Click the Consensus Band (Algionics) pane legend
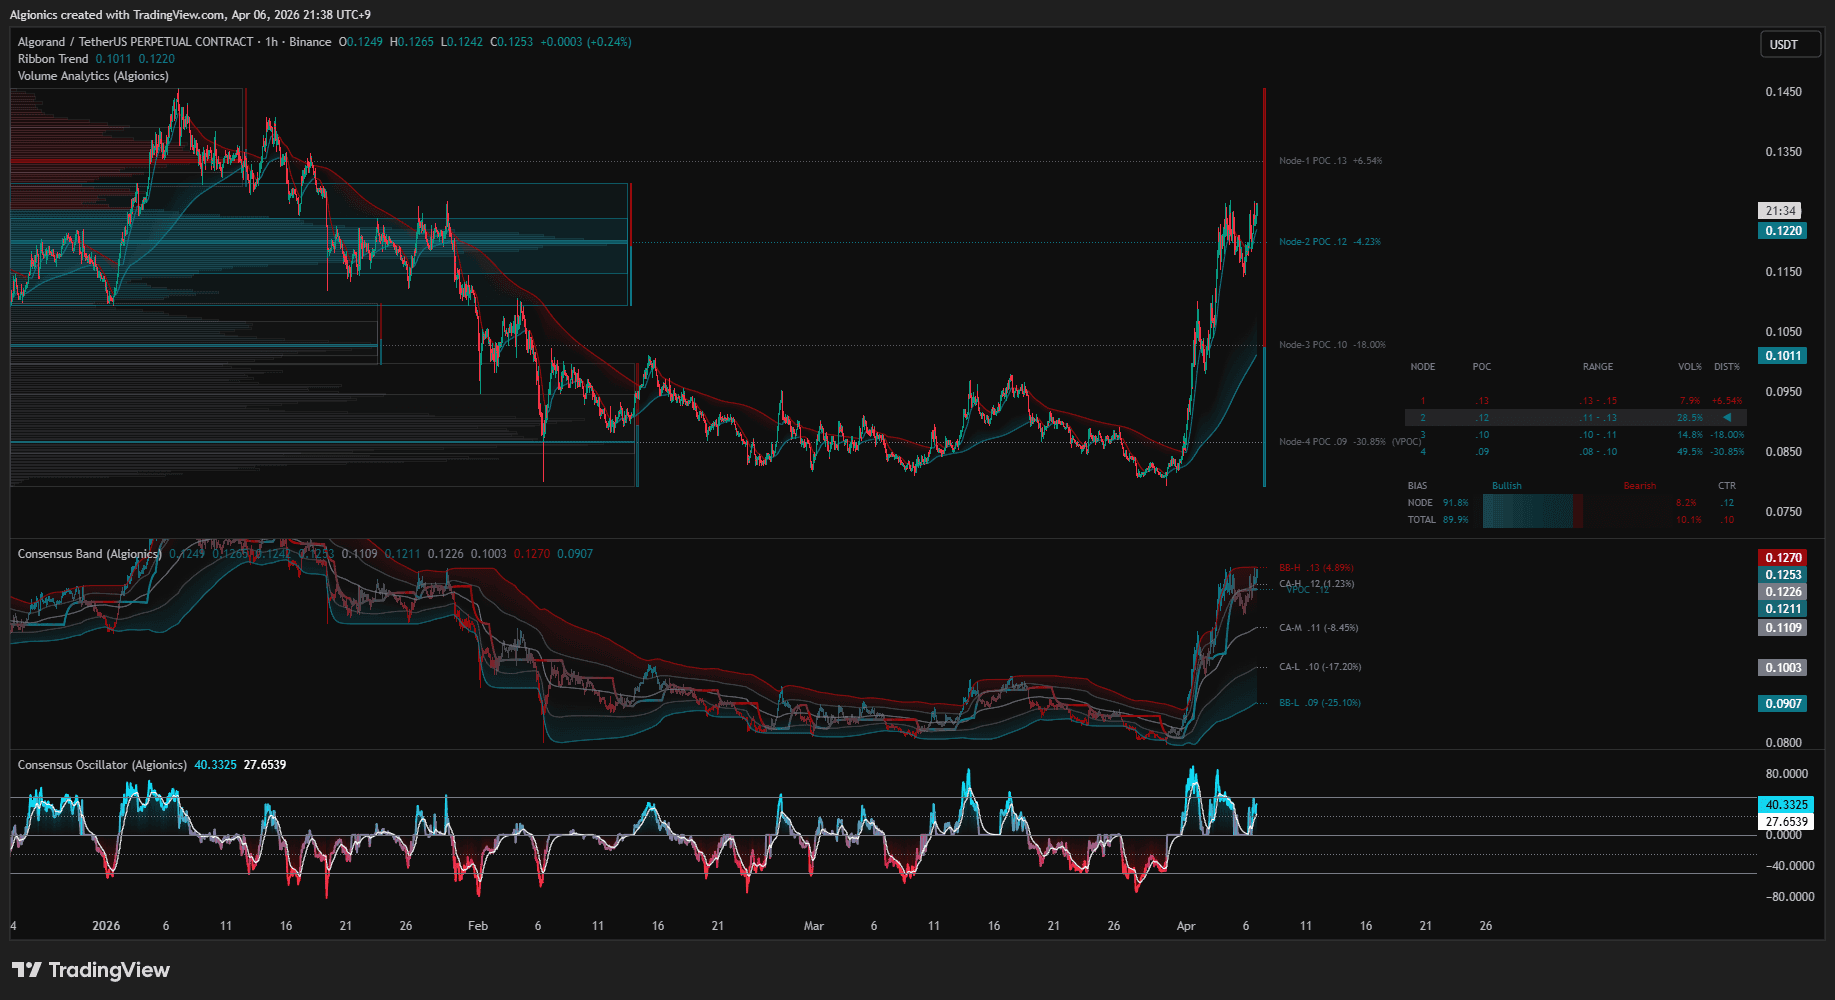This screenshot has height=1000, width=1835. click(x=89, y=554)
